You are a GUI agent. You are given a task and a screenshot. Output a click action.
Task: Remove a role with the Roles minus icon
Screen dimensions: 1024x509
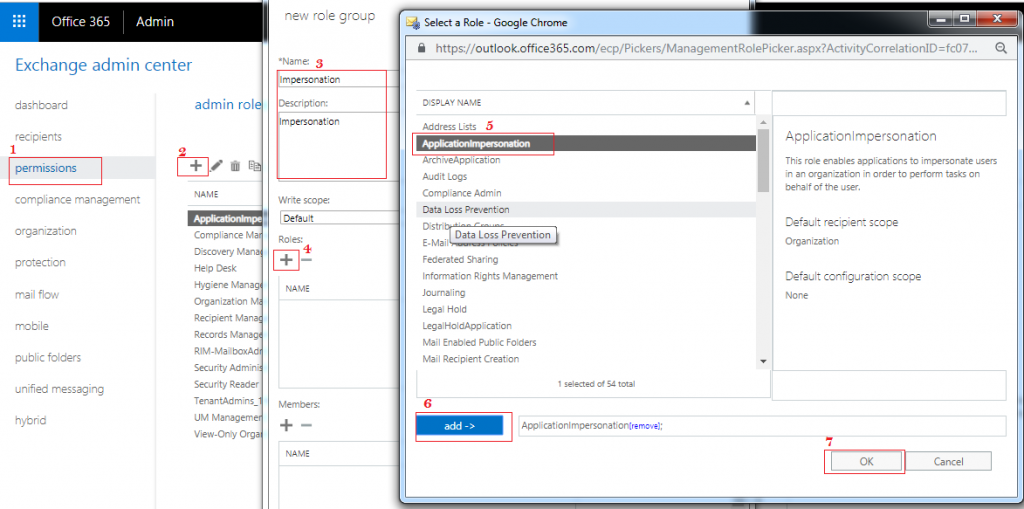[x=306, y=259]
